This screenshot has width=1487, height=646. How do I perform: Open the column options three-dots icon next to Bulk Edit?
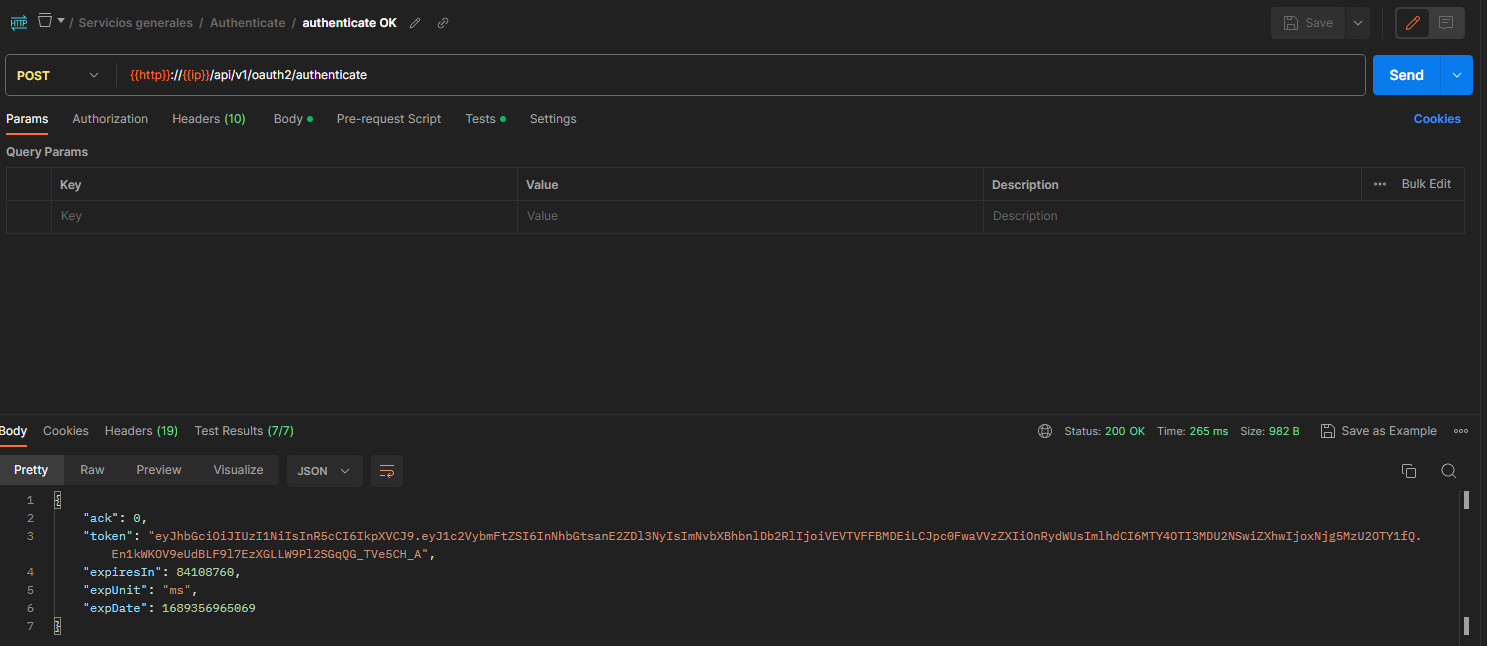[1380, 184]
